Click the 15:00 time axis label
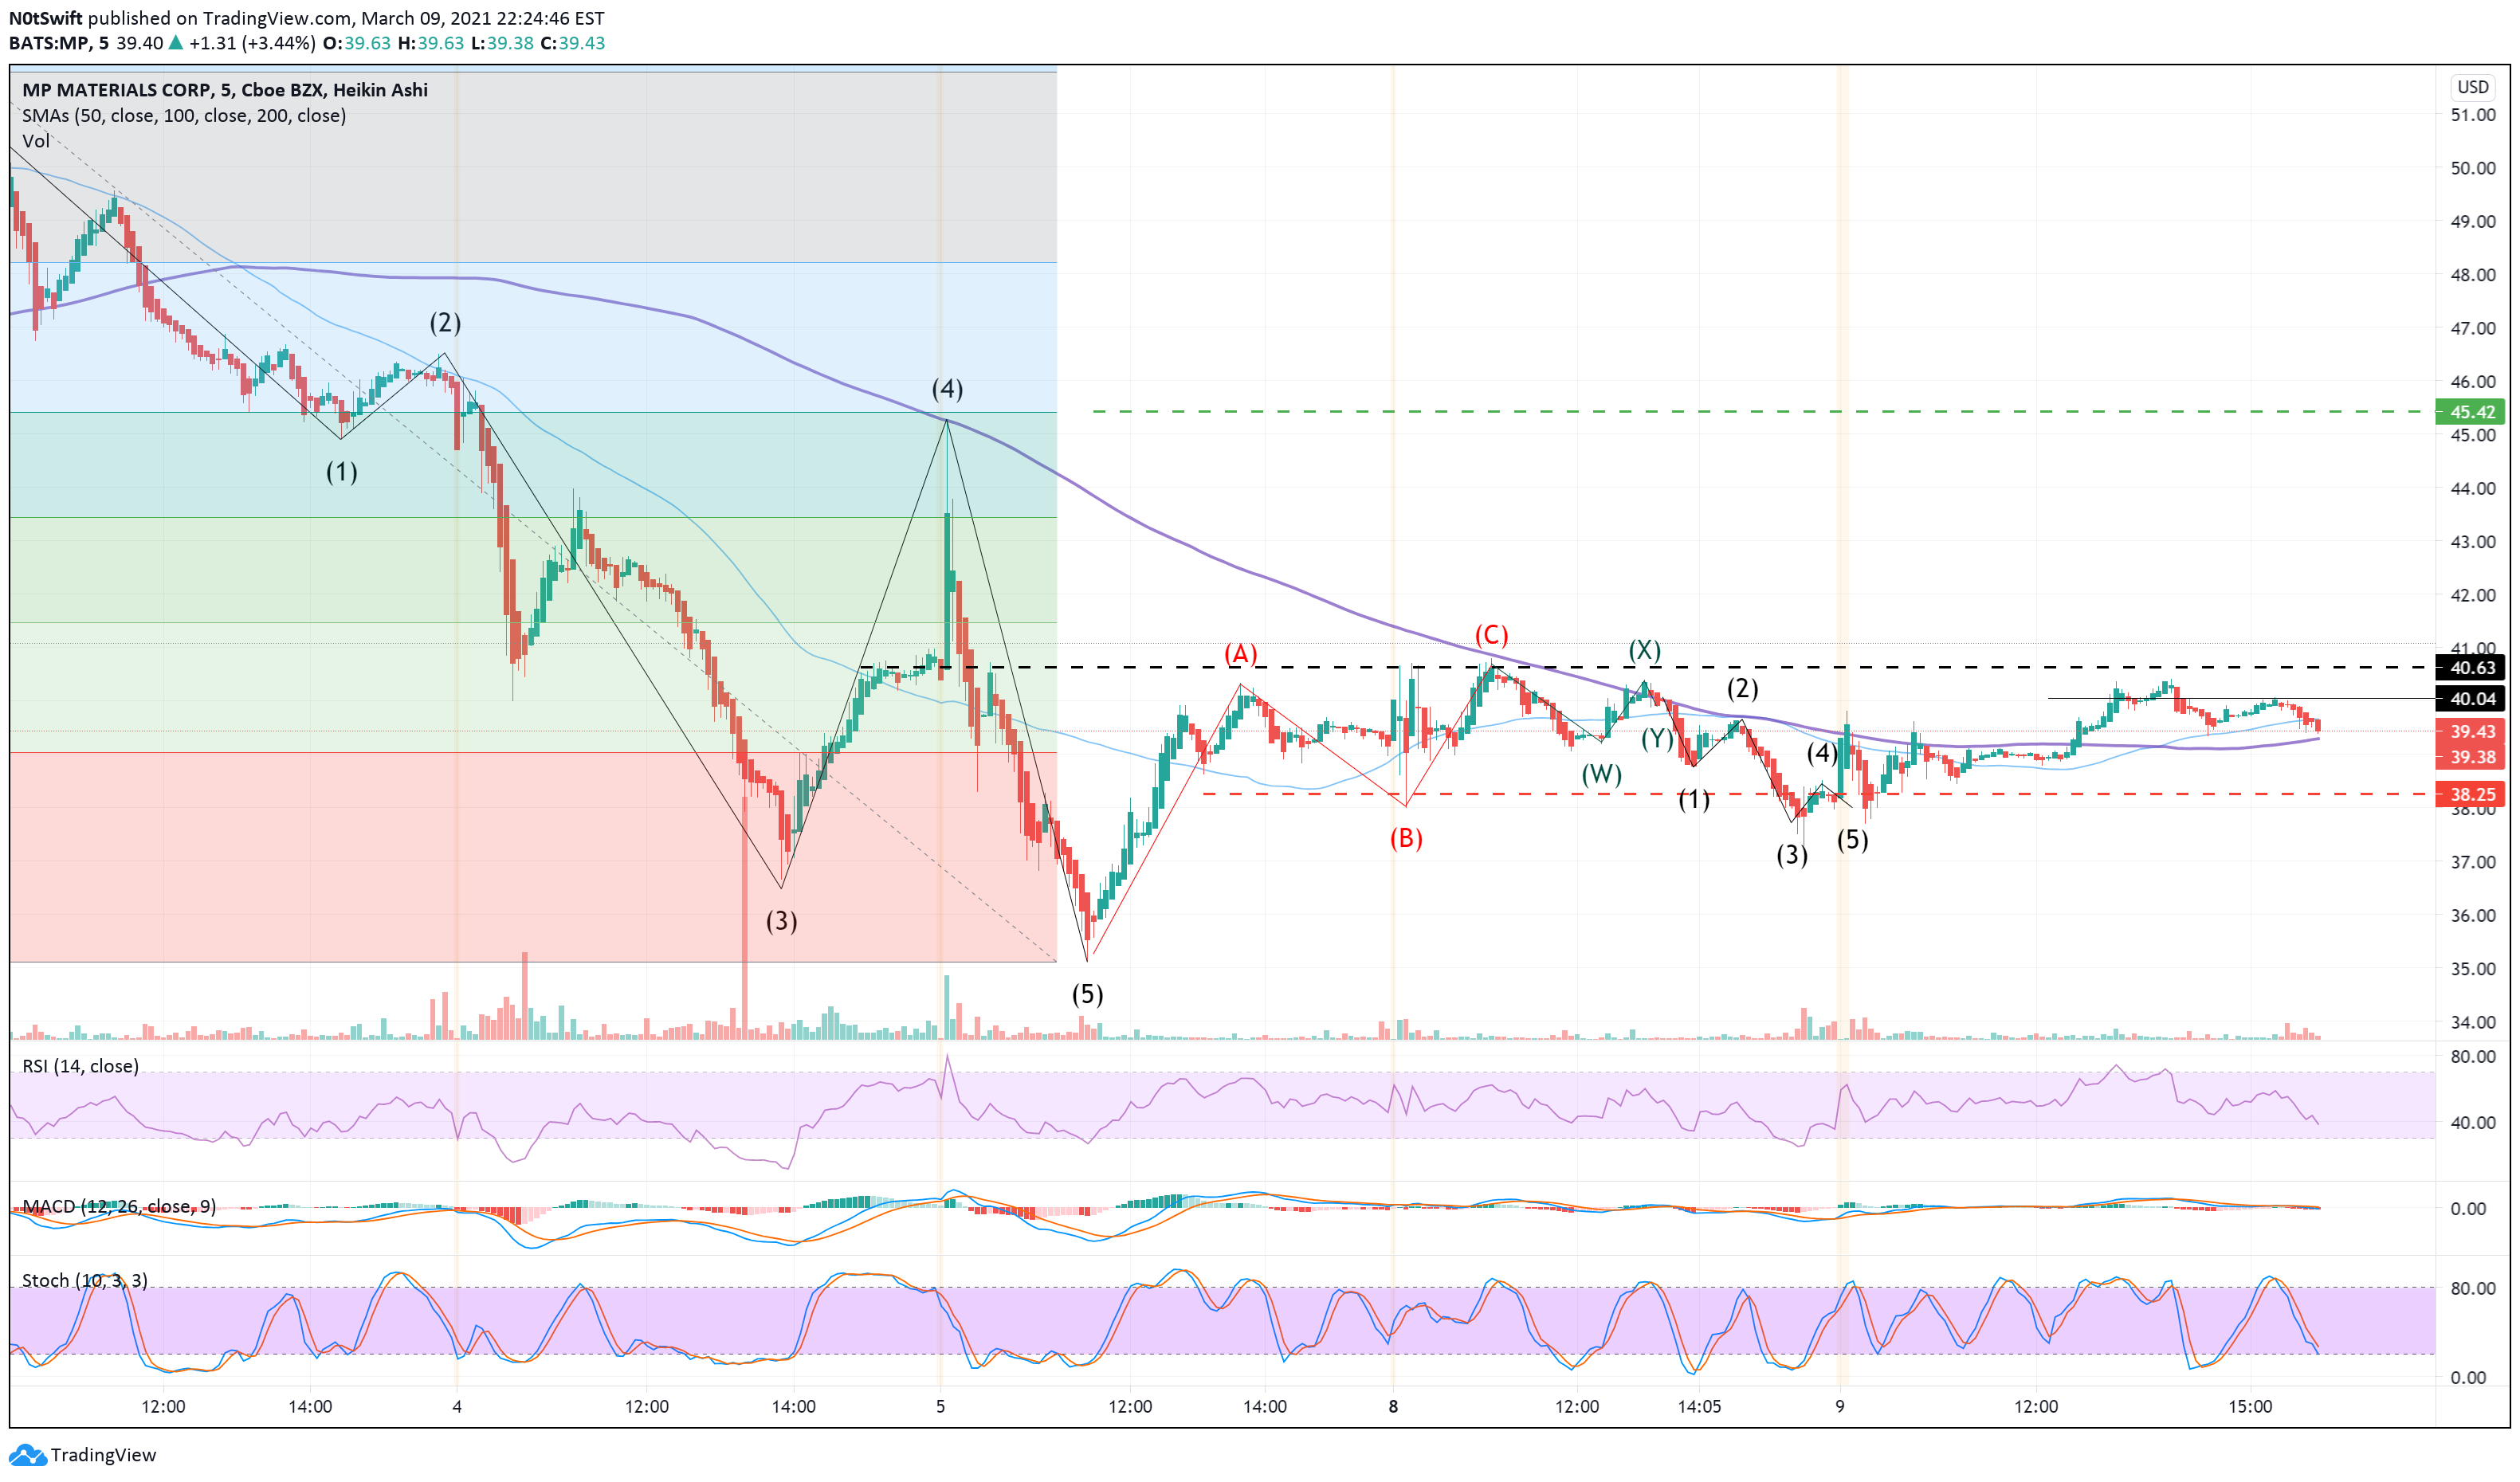2520x1482 pixels. (x=2250, y=1407)
